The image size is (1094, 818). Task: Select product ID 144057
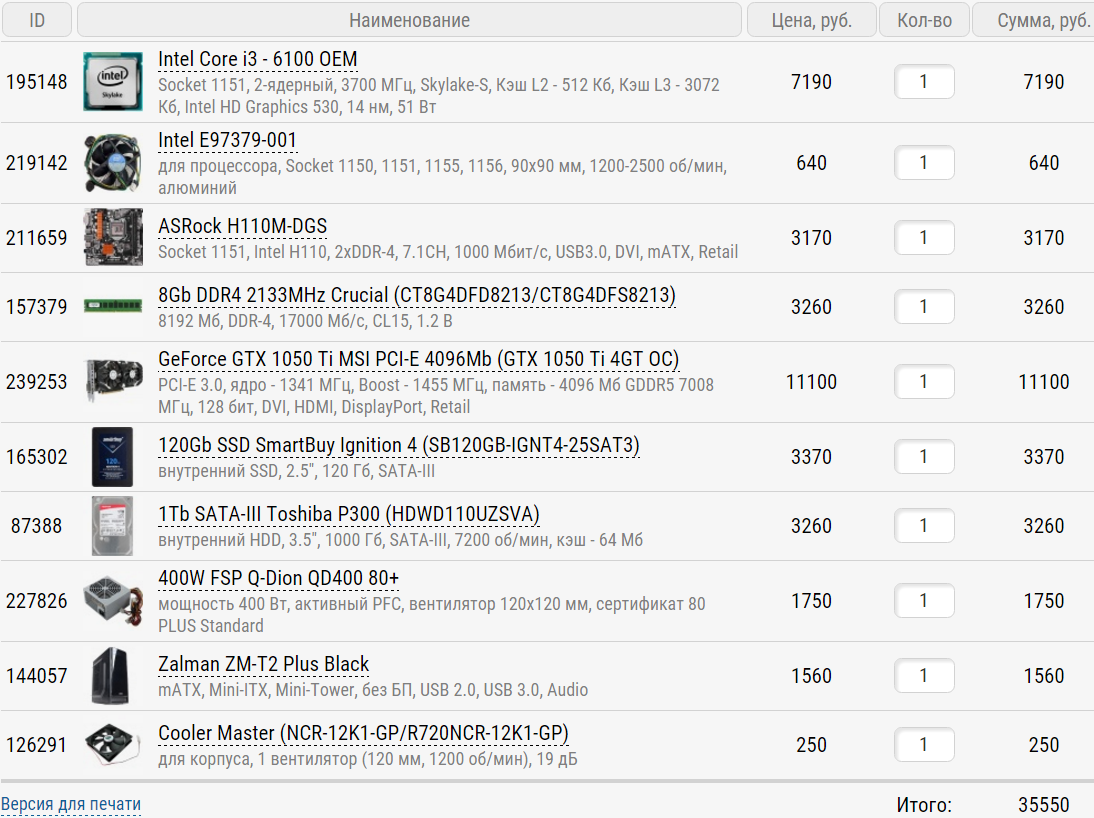coord(37,676)
